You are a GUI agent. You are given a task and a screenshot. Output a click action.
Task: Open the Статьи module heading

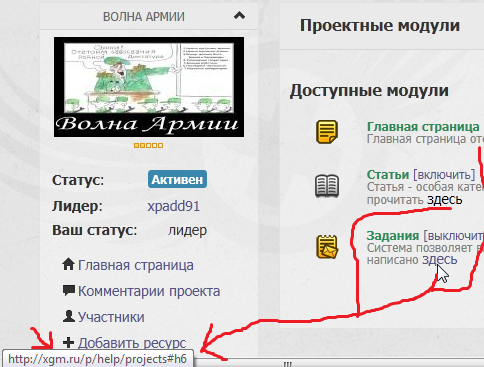[x=388, y=174]
